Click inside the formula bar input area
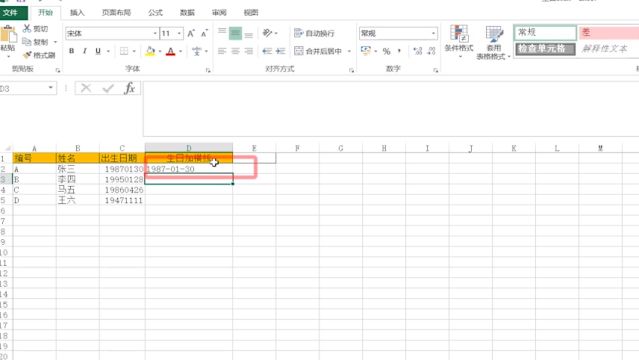The image size is (639, 360). coord(391,108)
